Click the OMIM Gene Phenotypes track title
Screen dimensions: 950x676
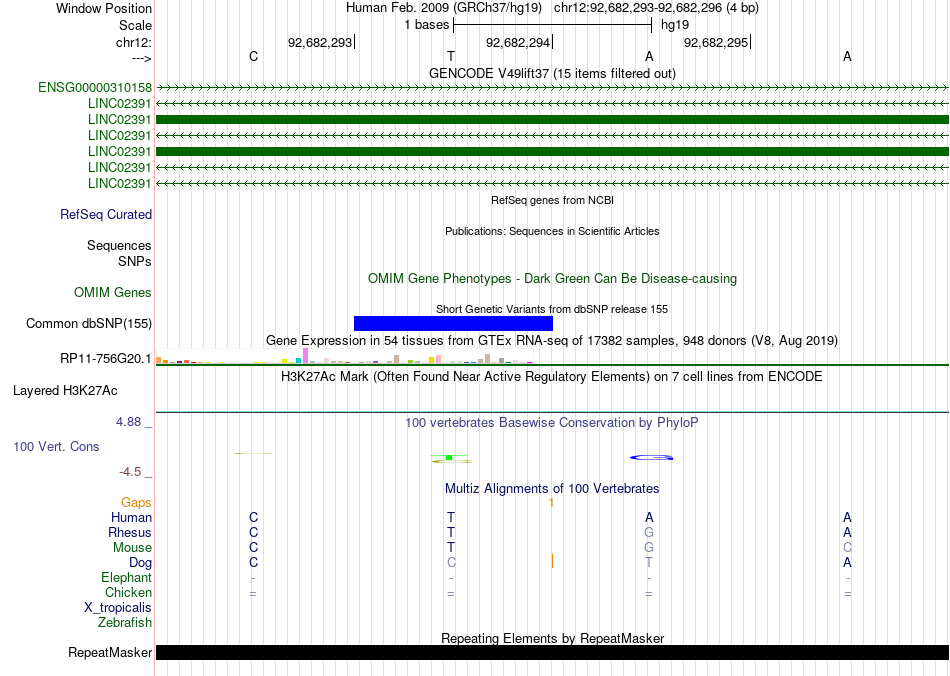[x=553, y=279]
